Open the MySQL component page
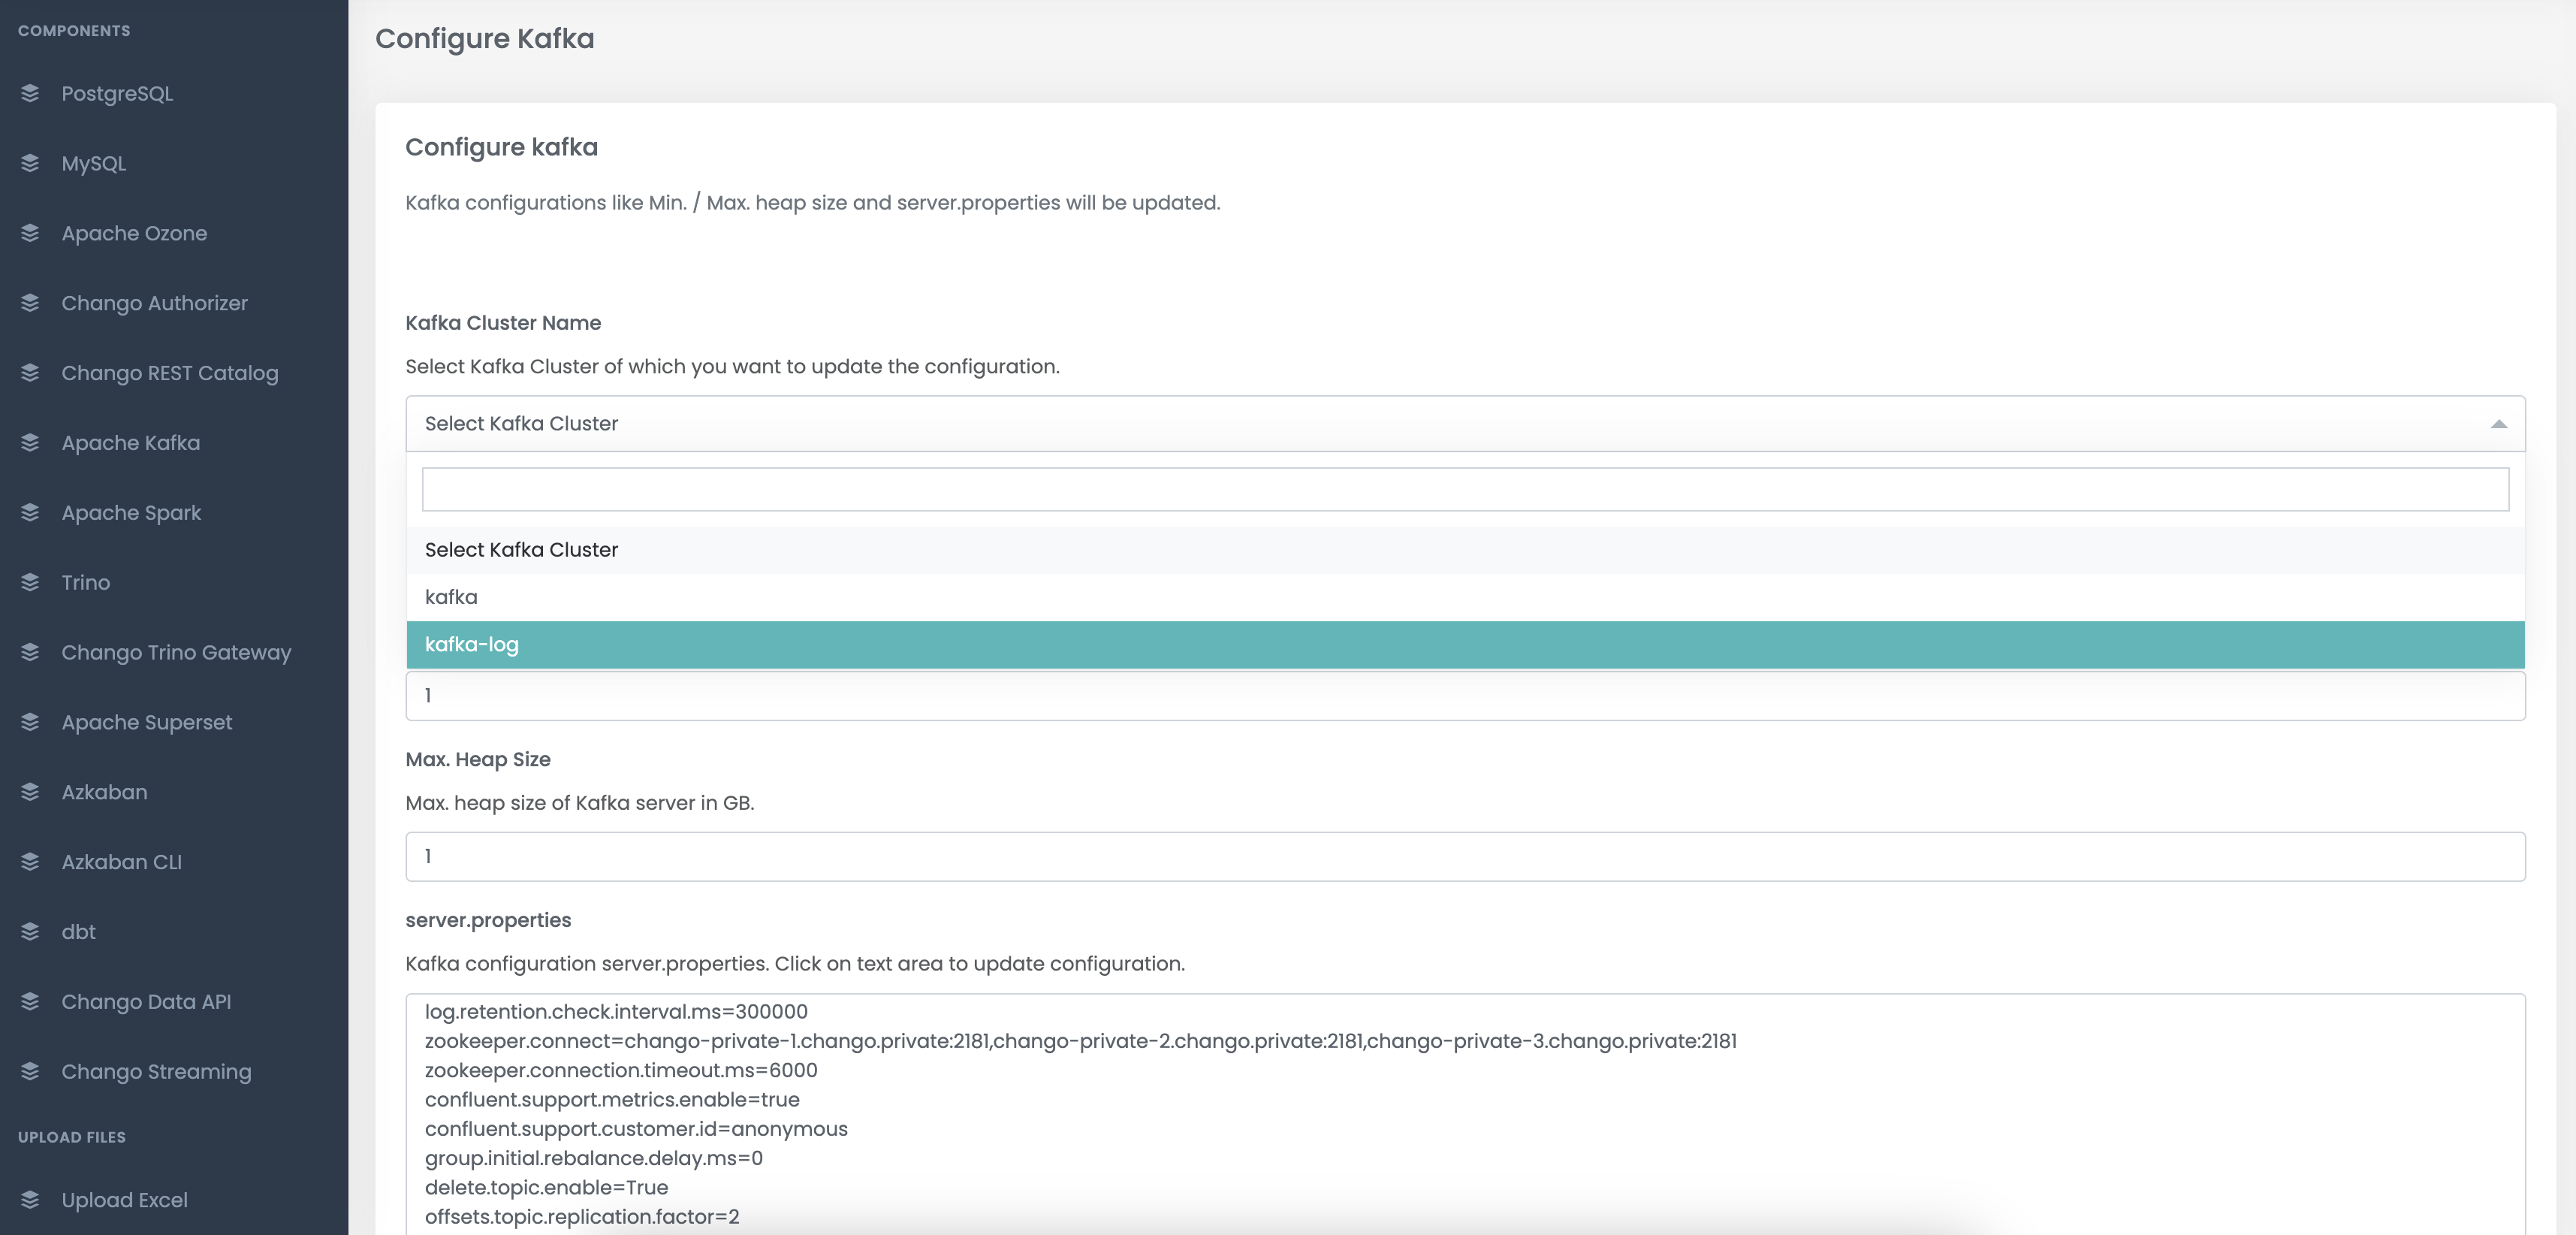 click(94, 163)
